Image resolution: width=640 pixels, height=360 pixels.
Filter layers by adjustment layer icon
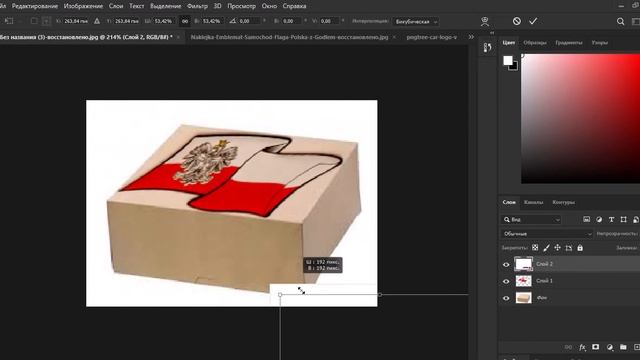[x=599, y=220]
